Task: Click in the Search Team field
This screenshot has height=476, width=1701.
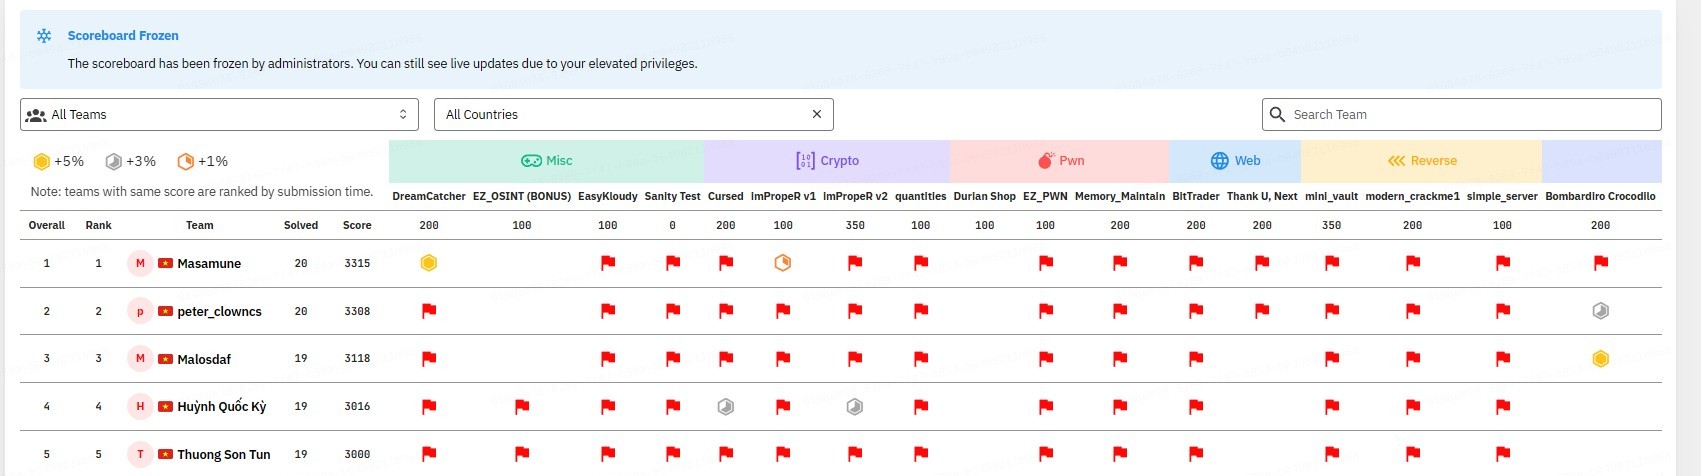Action: pos(1470,115)
